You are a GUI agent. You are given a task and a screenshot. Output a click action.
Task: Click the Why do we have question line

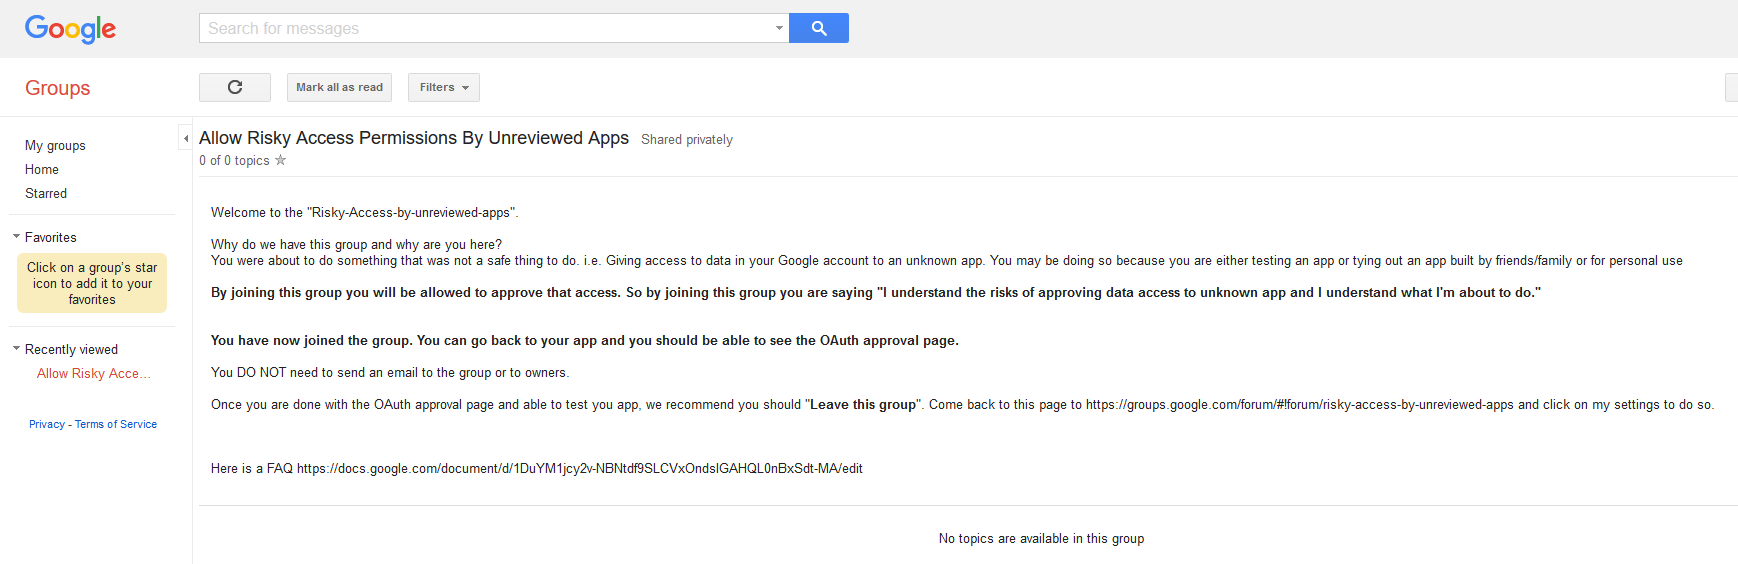(x=356, y=244)
